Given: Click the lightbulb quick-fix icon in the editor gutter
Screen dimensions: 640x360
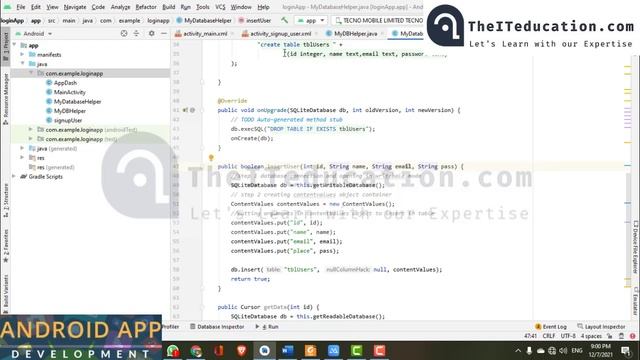Looking at the screenshot, I should pyautogui.click(x=211, y=158).
